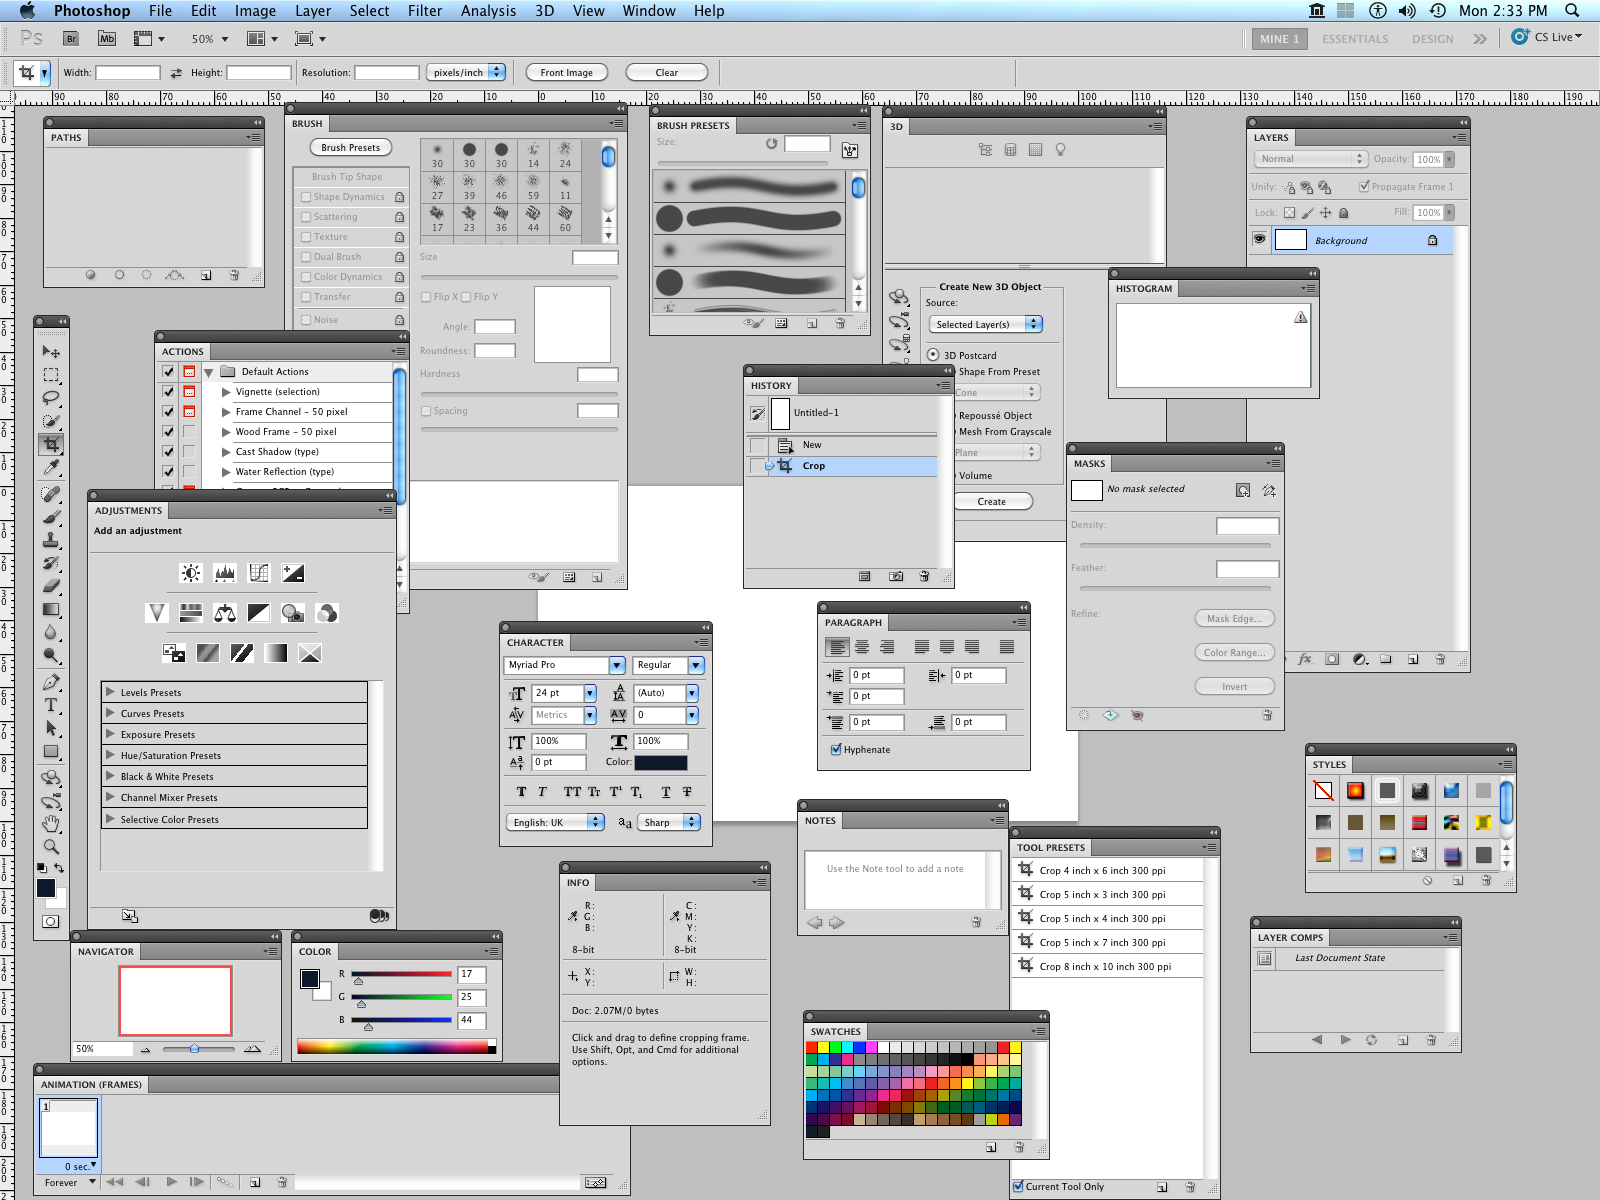Image resolution: width=1600 pixels, height=1200 pixels.
Task: Select the Zoom tool in the toolbox
Action: 51,846
